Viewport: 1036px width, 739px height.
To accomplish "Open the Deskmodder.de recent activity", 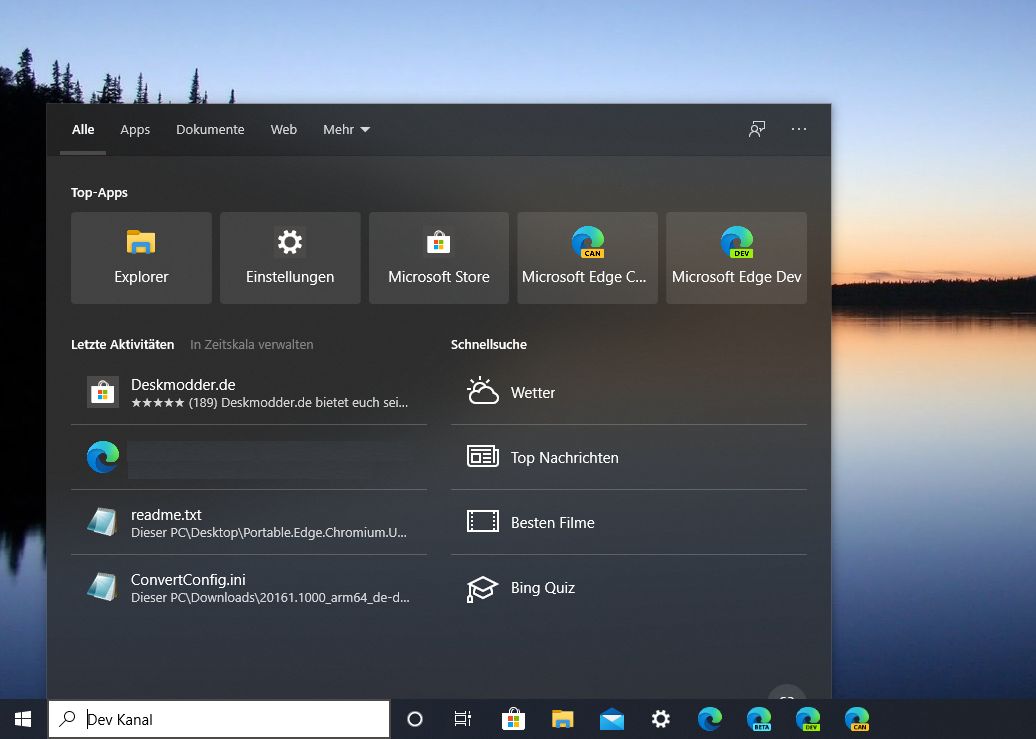I will pyautogui.click(x=249, y=393).
